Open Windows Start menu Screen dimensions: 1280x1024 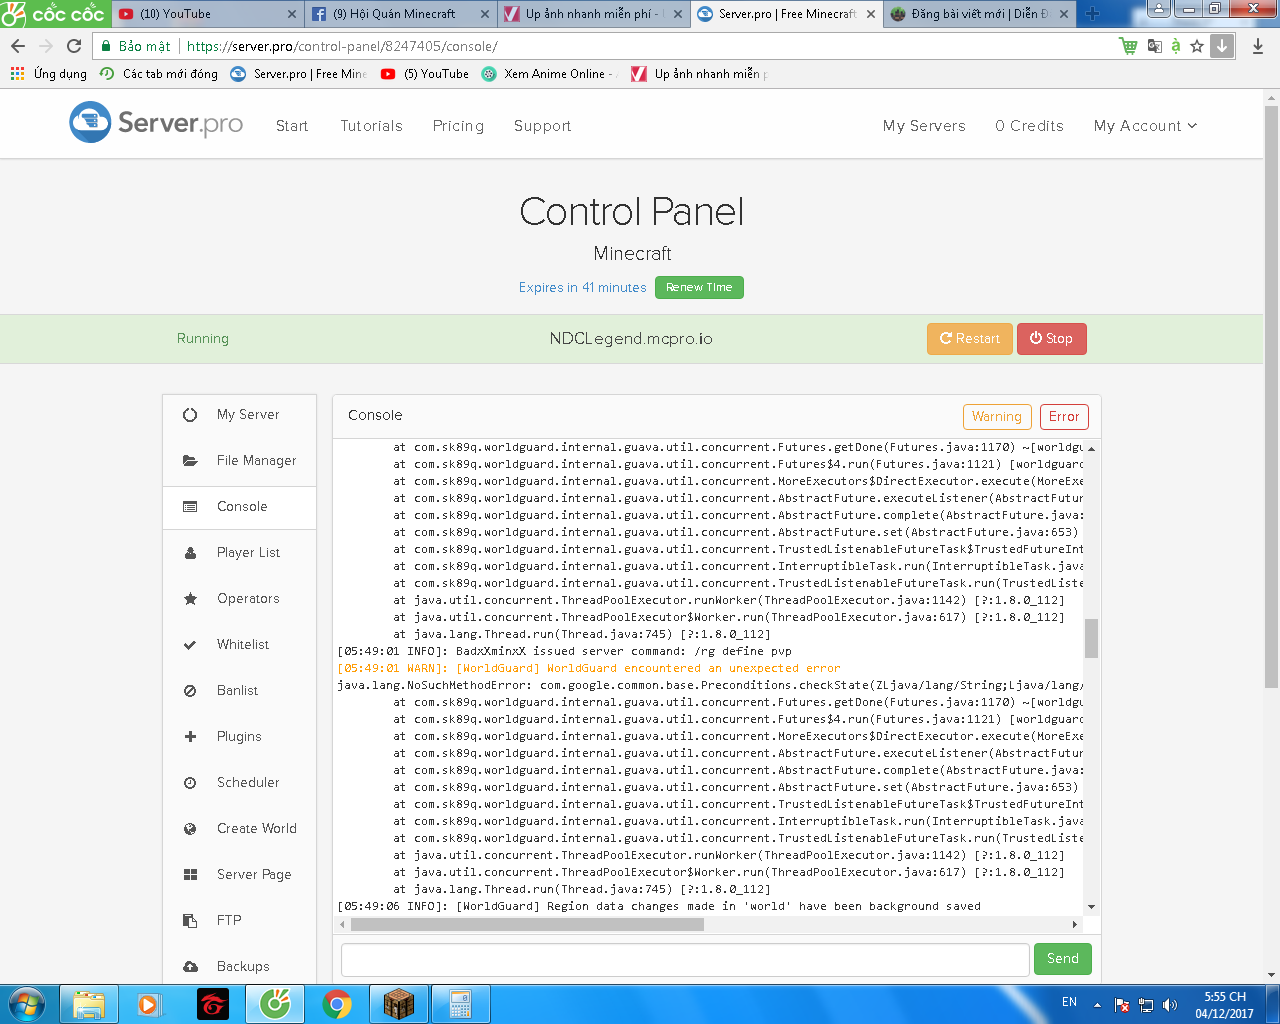pos(26,1003)
